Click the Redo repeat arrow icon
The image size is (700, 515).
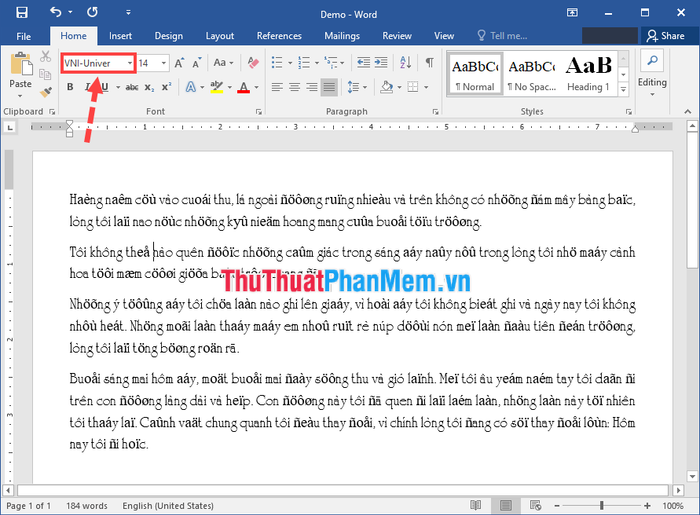pos(93,12)
